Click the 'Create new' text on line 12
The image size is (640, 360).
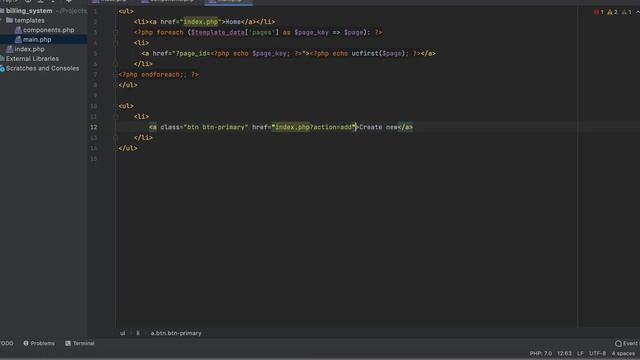[378, 127]
